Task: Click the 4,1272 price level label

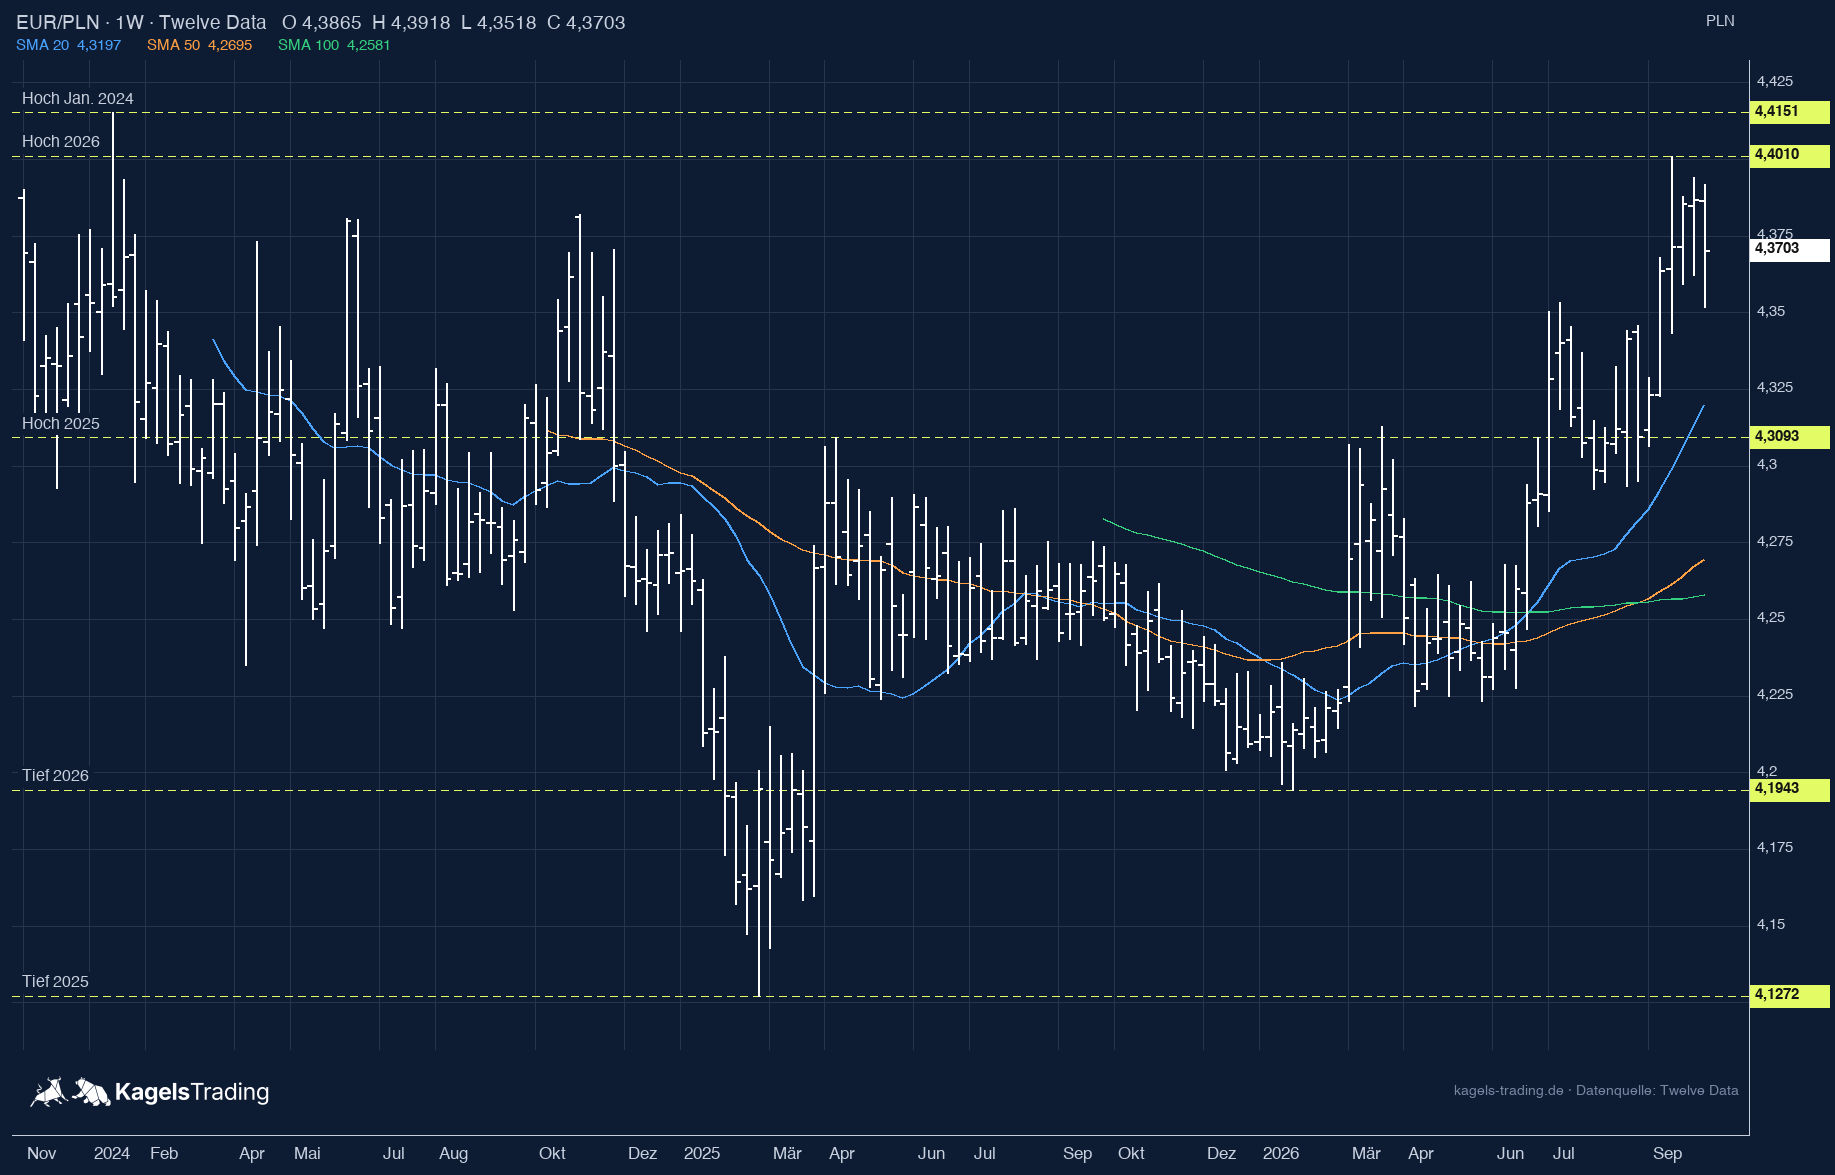Action: click(1789, 994)
